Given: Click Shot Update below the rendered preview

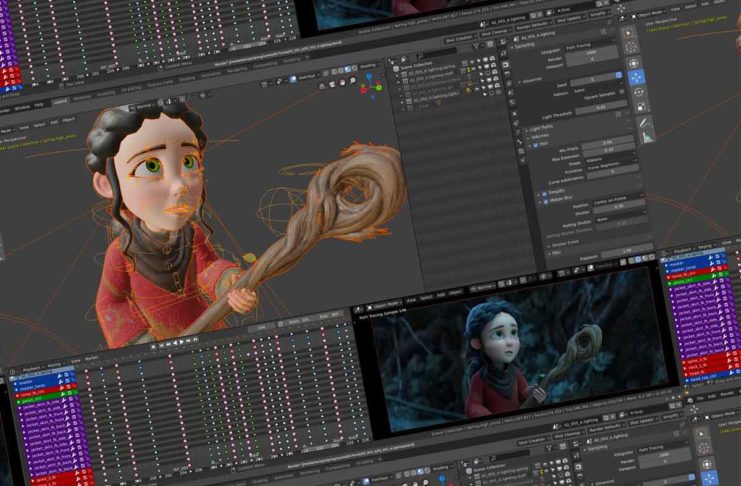Looking at the screenshot, I should (642, 422).
